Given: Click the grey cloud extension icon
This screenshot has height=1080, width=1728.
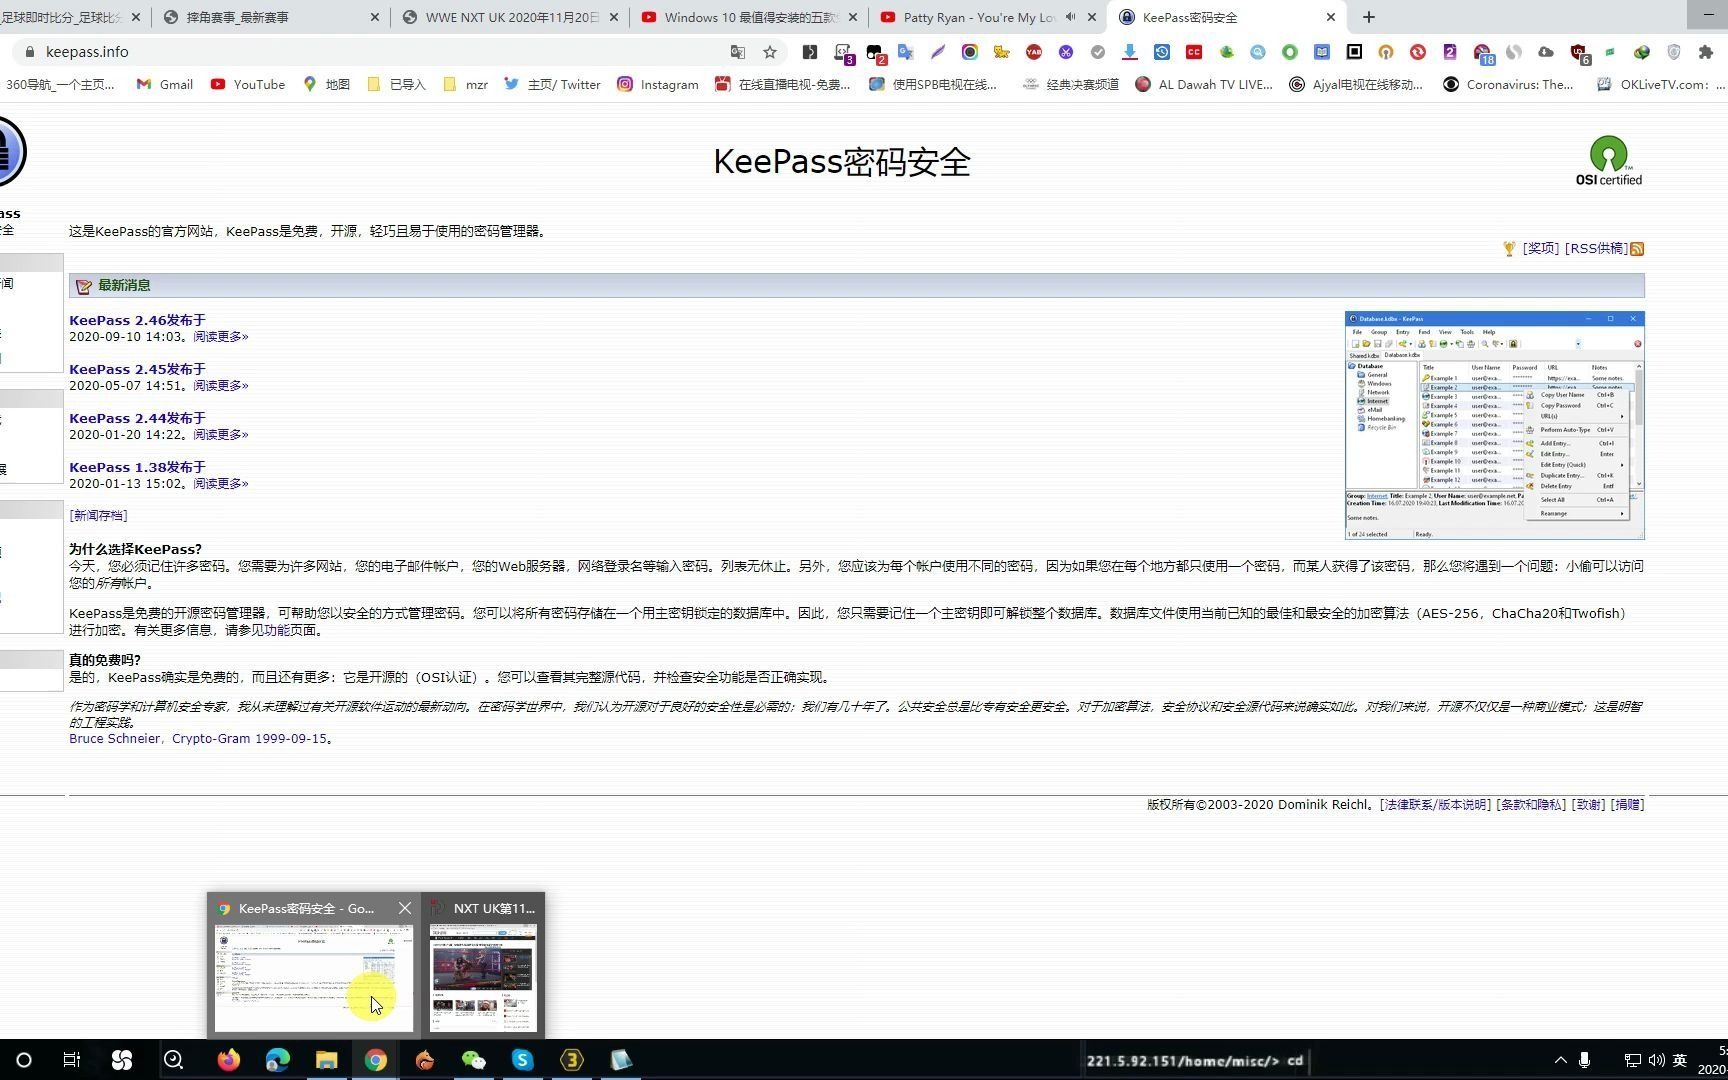Looking at the screenshot, I should pyautogui.click(x=1545, y=52).
